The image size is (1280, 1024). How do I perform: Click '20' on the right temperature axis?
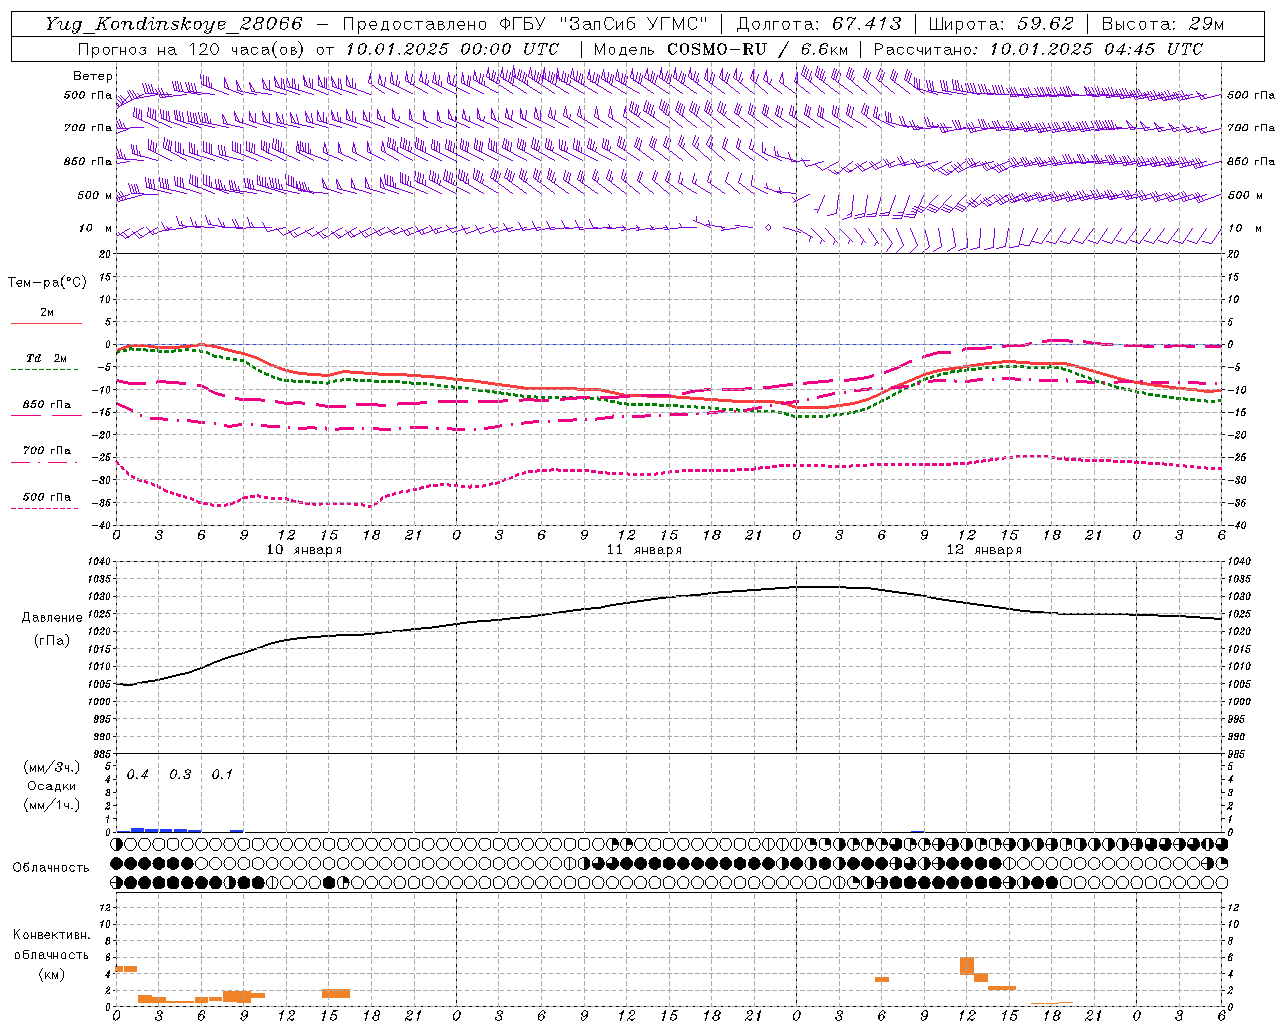pos(1234,255)
